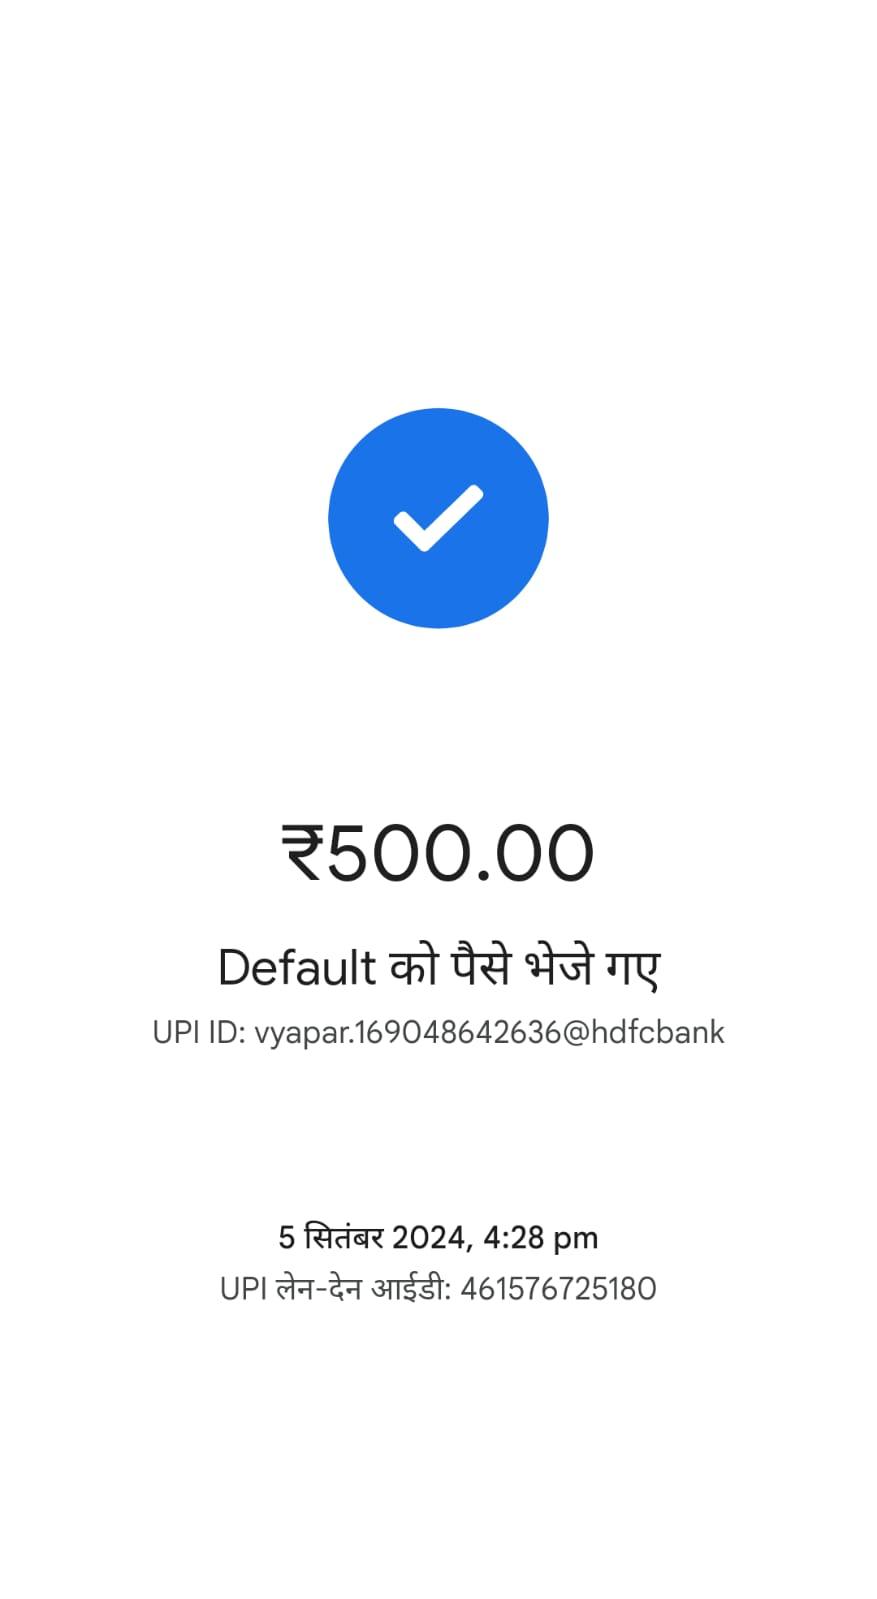Tap the @hdfcbank handle in the UPI ID

[x=644, y=1032]
